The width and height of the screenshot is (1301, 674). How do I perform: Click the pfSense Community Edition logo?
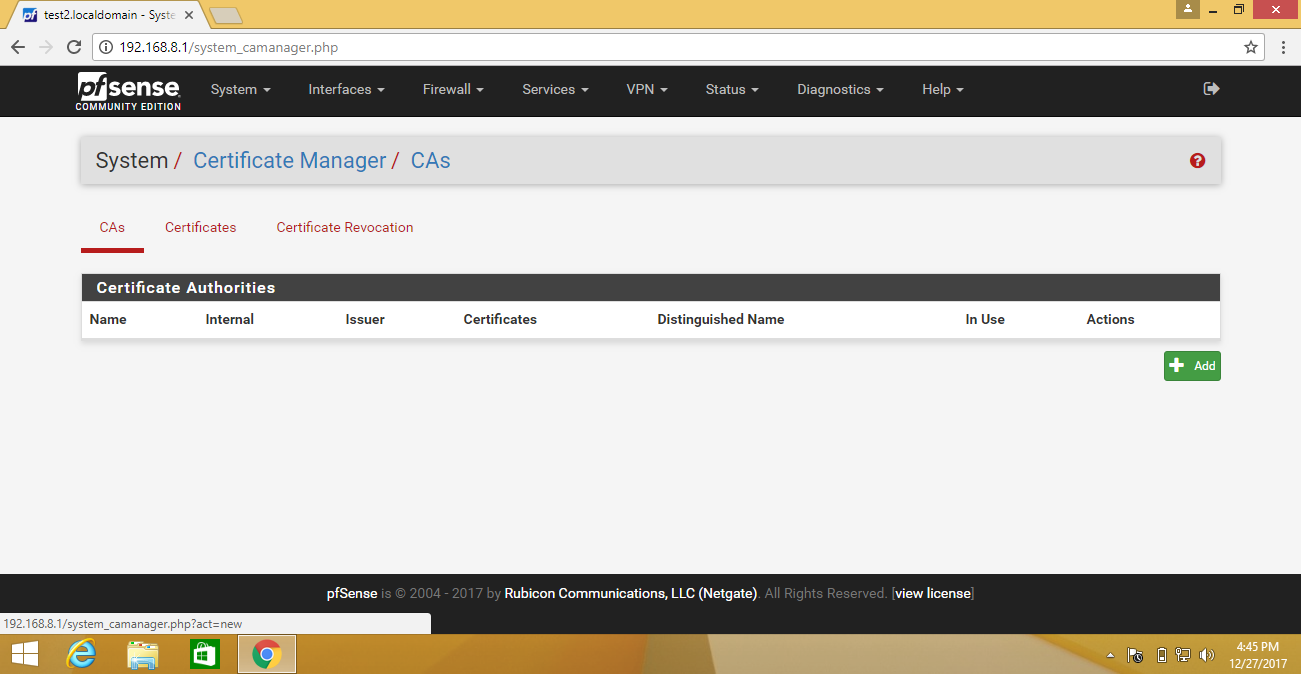point(129,90)
